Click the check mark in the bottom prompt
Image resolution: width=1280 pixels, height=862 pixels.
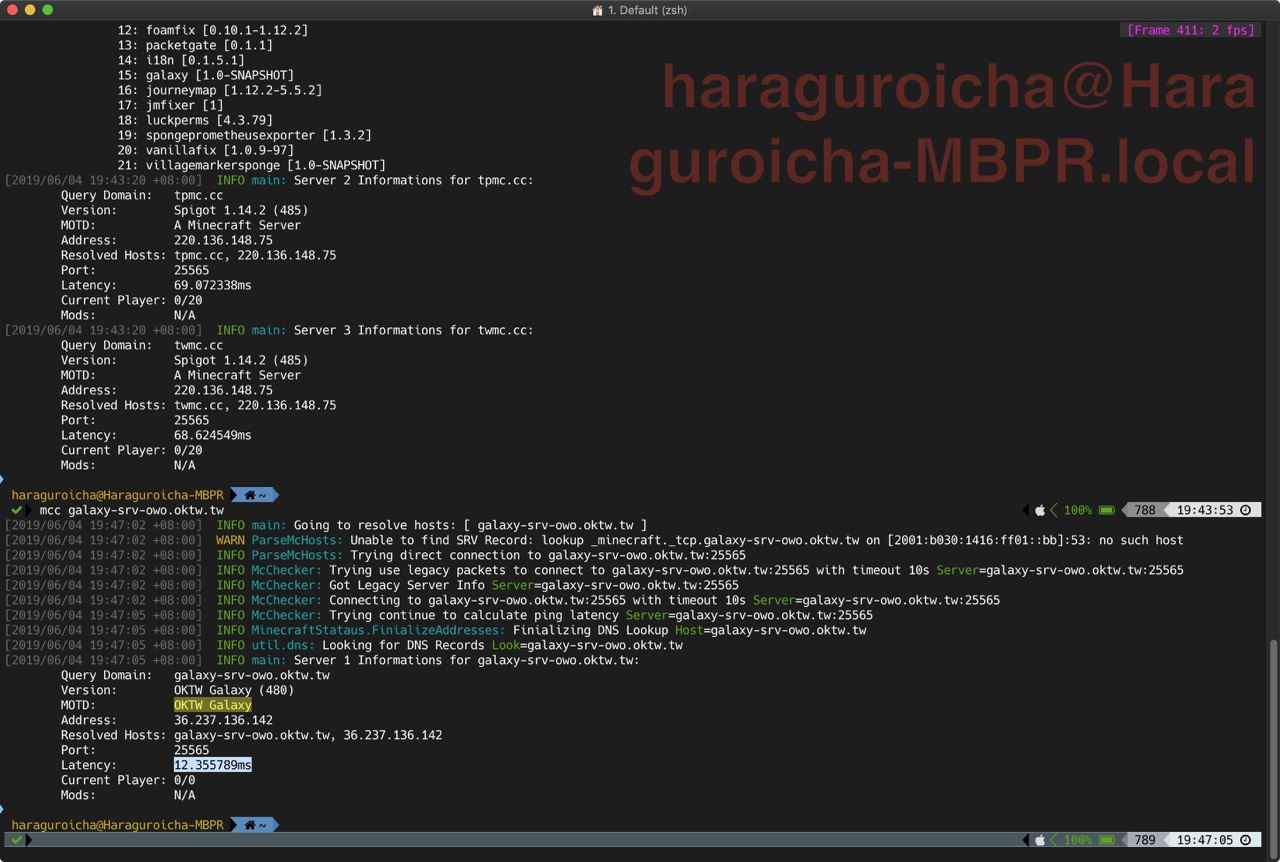17,840
